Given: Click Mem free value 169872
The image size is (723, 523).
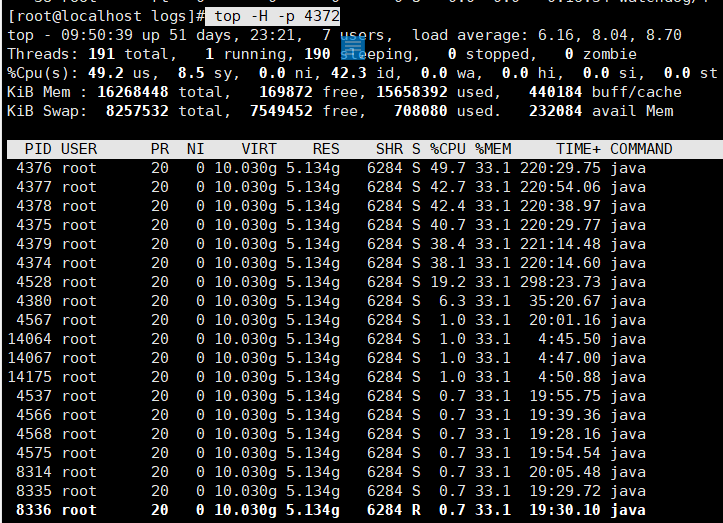Looking at the screenshot, I should 286,92.
